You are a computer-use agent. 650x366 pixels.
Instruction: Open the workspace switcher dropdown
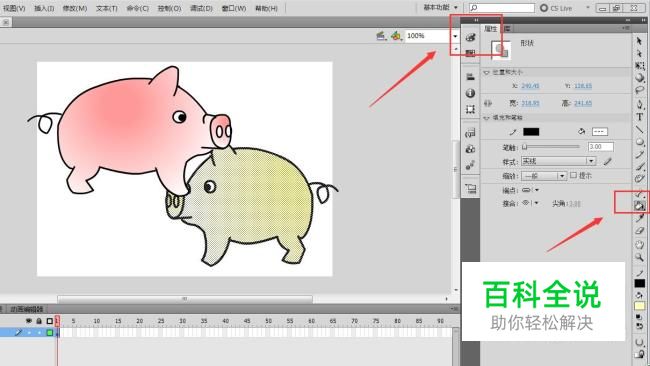coord(440,7)
